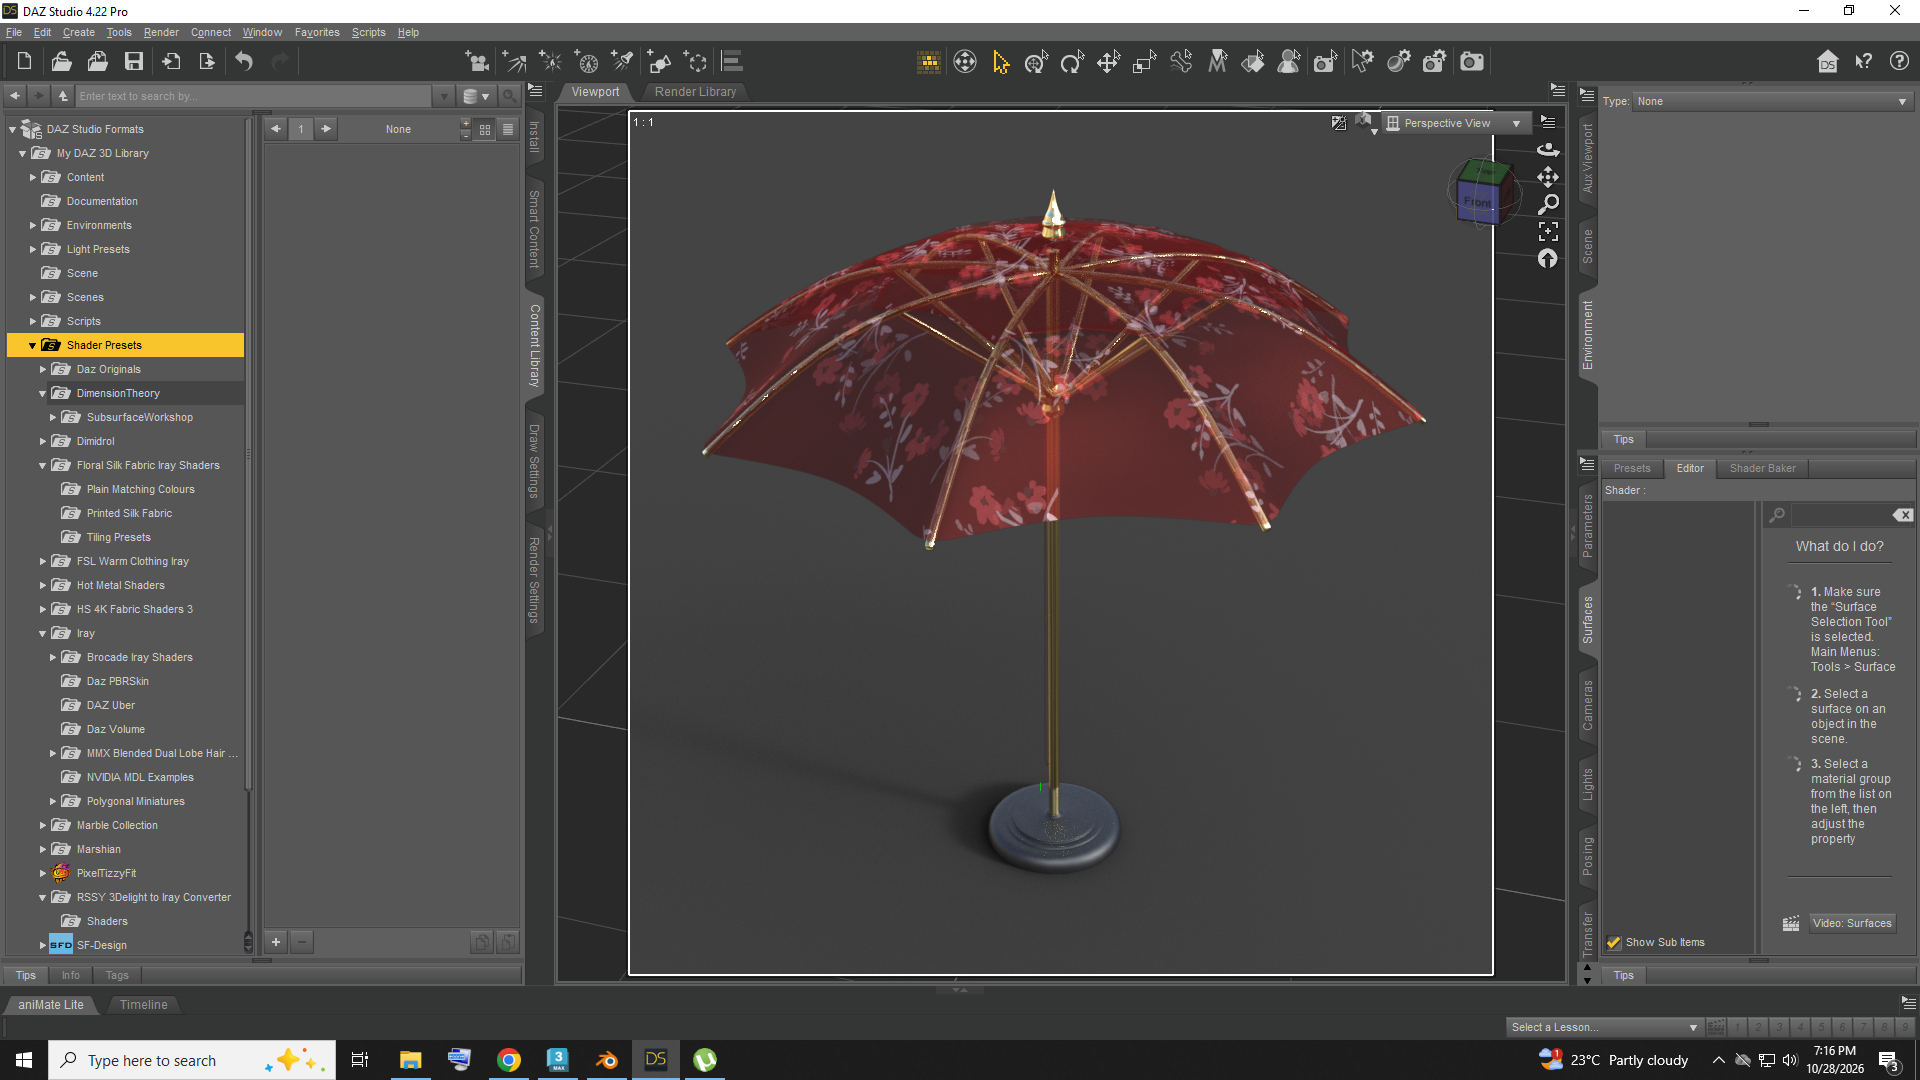This screenshot has width=1920, height=1080.
Task: Expand the Marble Collection folder
Action: 43,825
